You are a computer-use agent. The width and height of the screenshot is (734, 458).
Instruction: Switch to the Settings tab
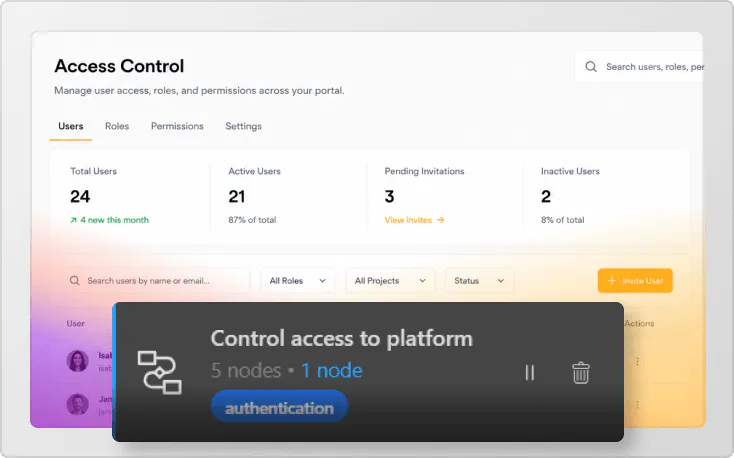[x=243, y=126]
